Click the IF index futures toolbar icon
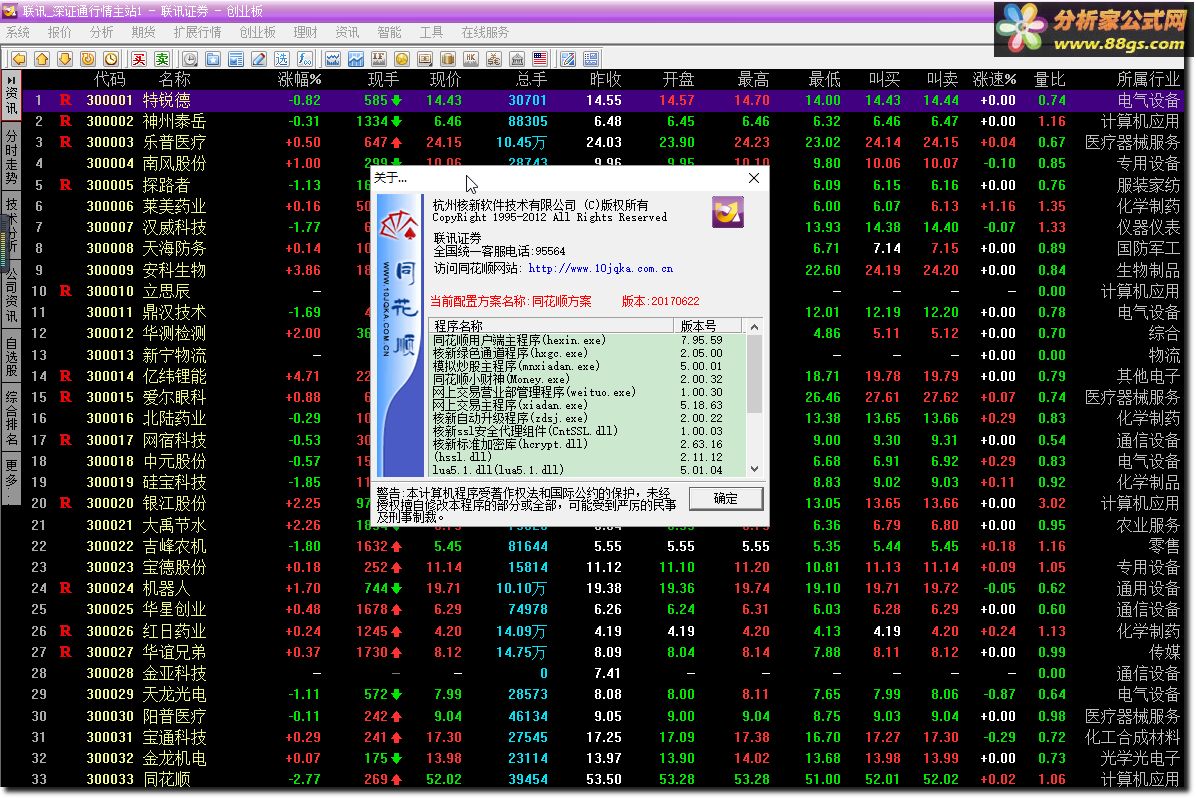 (378, 59)
